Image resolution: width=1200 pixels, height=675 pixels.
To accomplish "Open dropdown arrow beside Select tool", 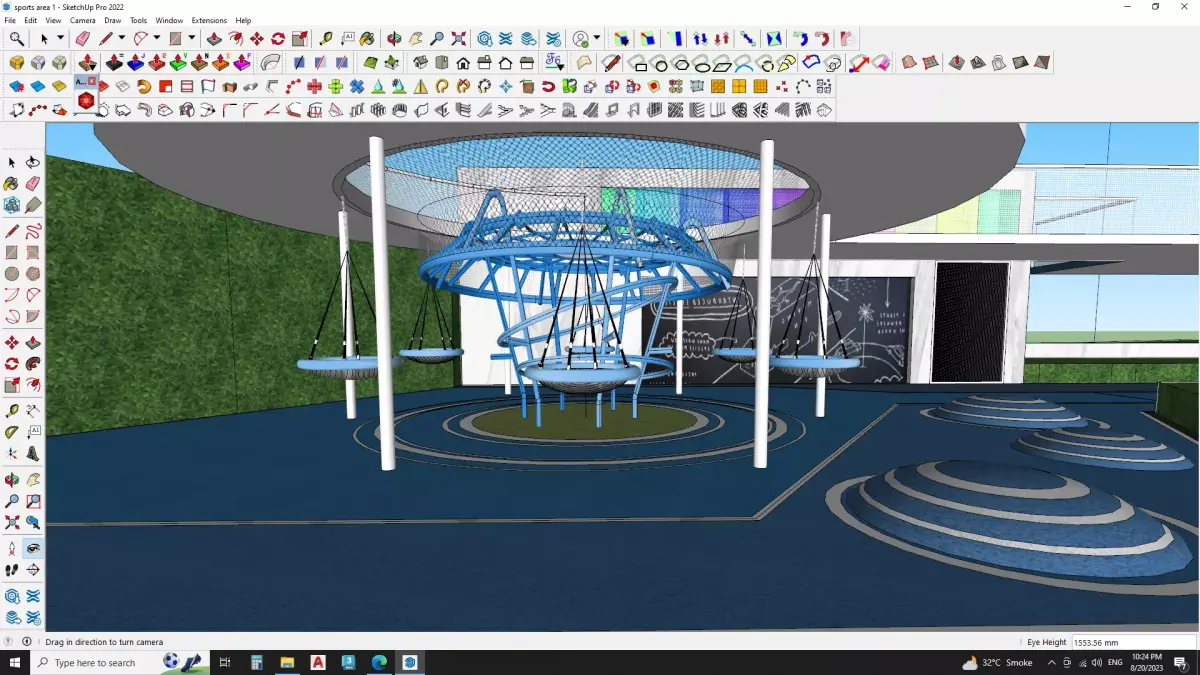I will (x=60, y=38).
